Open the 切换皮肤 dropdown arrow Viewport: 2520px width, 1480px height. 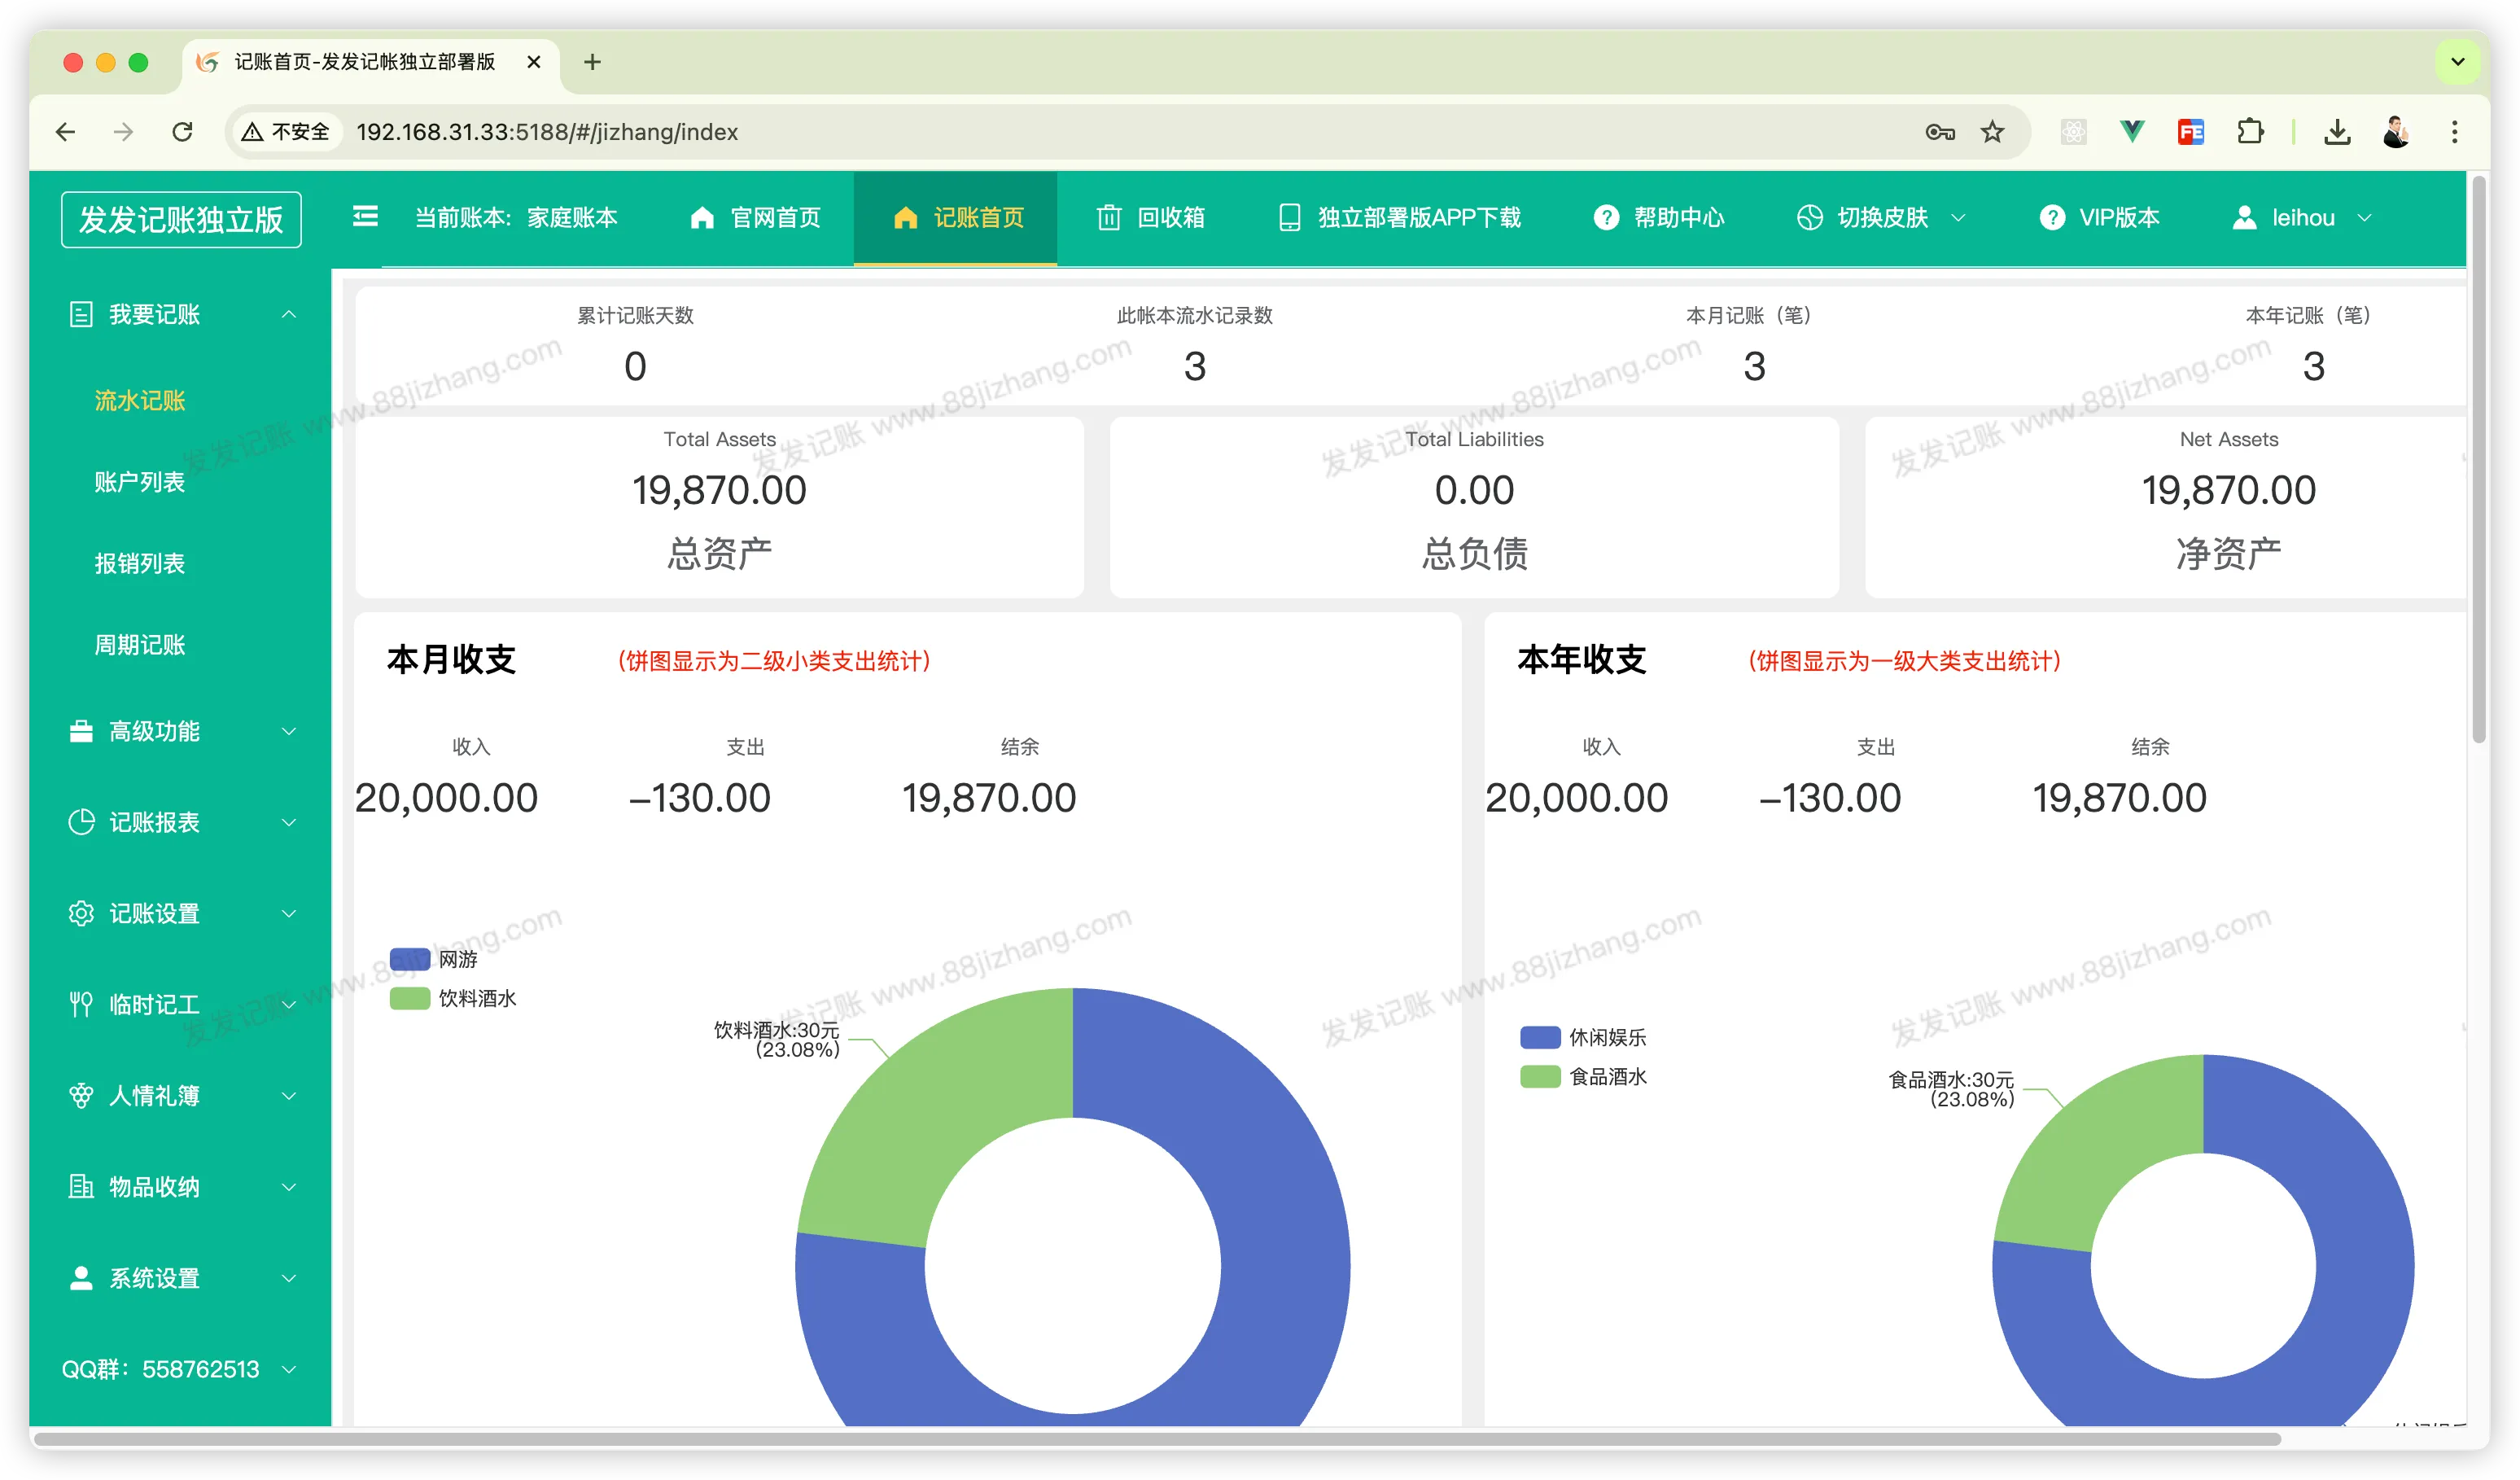[1959, 218]
